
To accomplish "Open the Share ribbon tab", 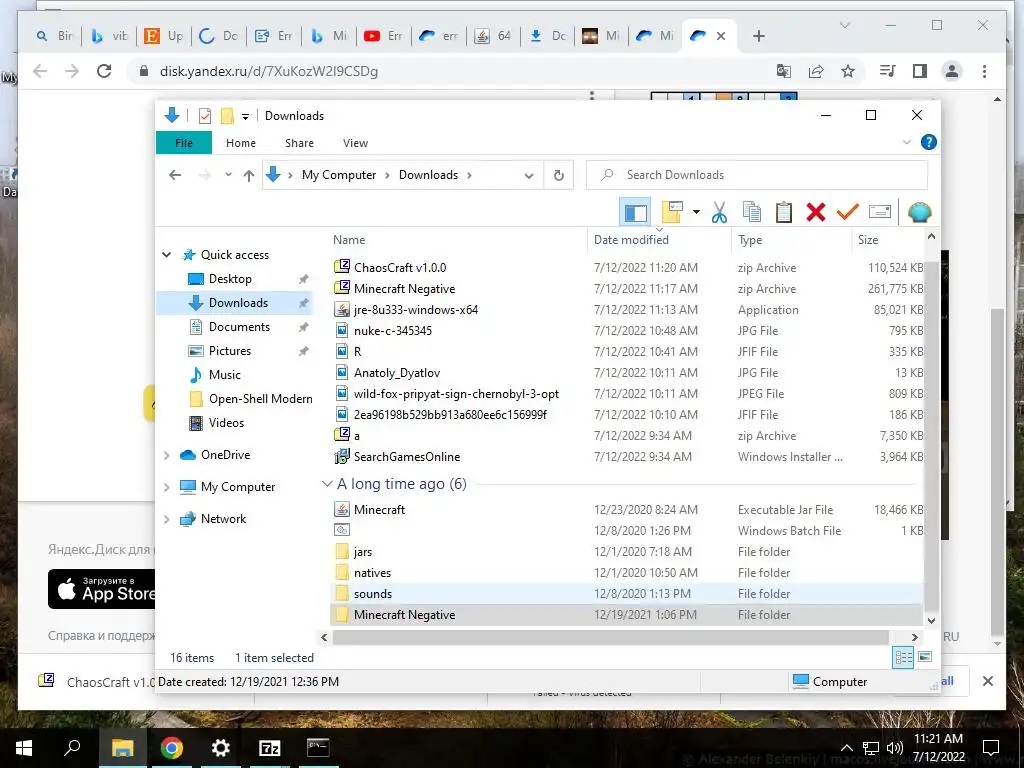I will click(x=299, y=143).
